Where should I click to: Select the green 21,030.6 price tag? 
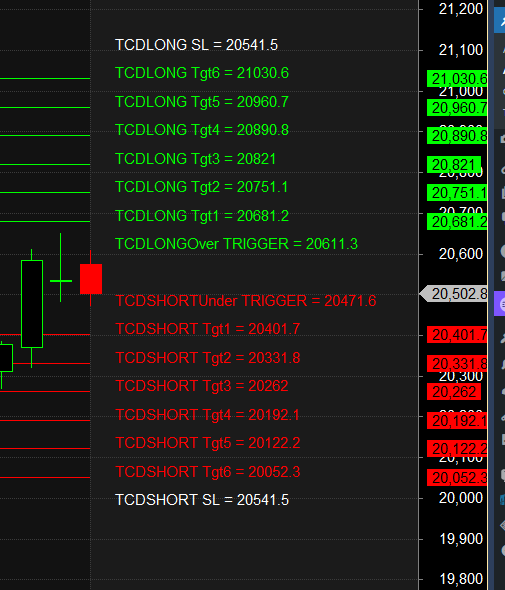point(457,79)
